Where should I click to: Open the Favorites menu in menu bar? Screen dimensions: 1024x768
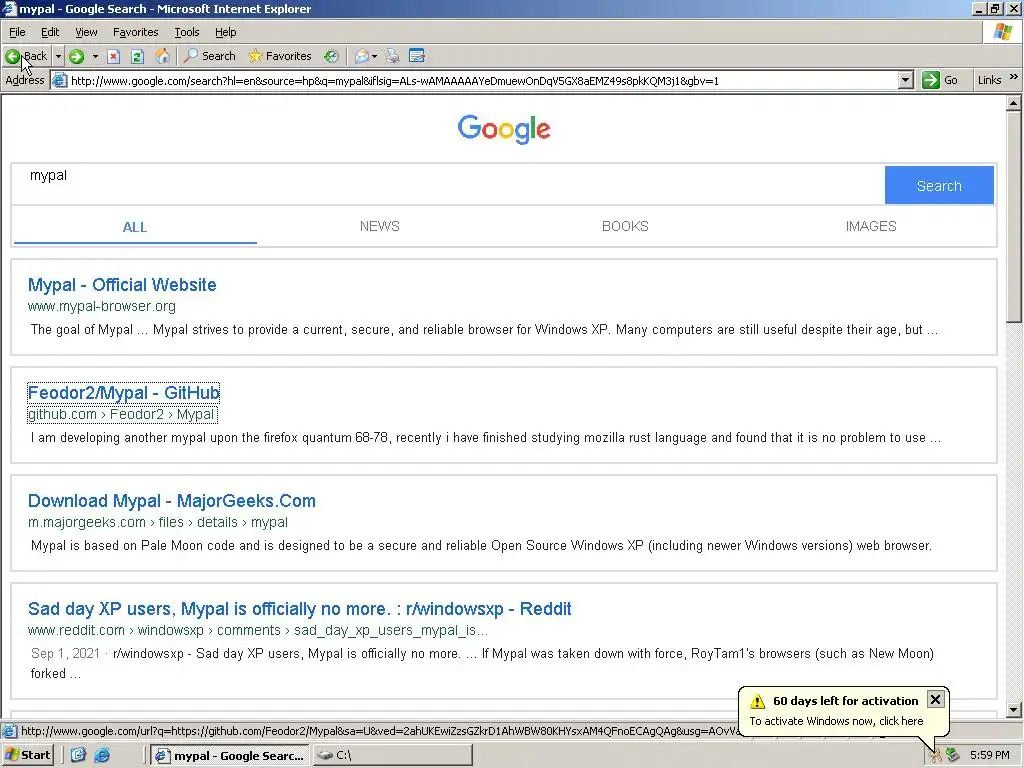point(135,32)
